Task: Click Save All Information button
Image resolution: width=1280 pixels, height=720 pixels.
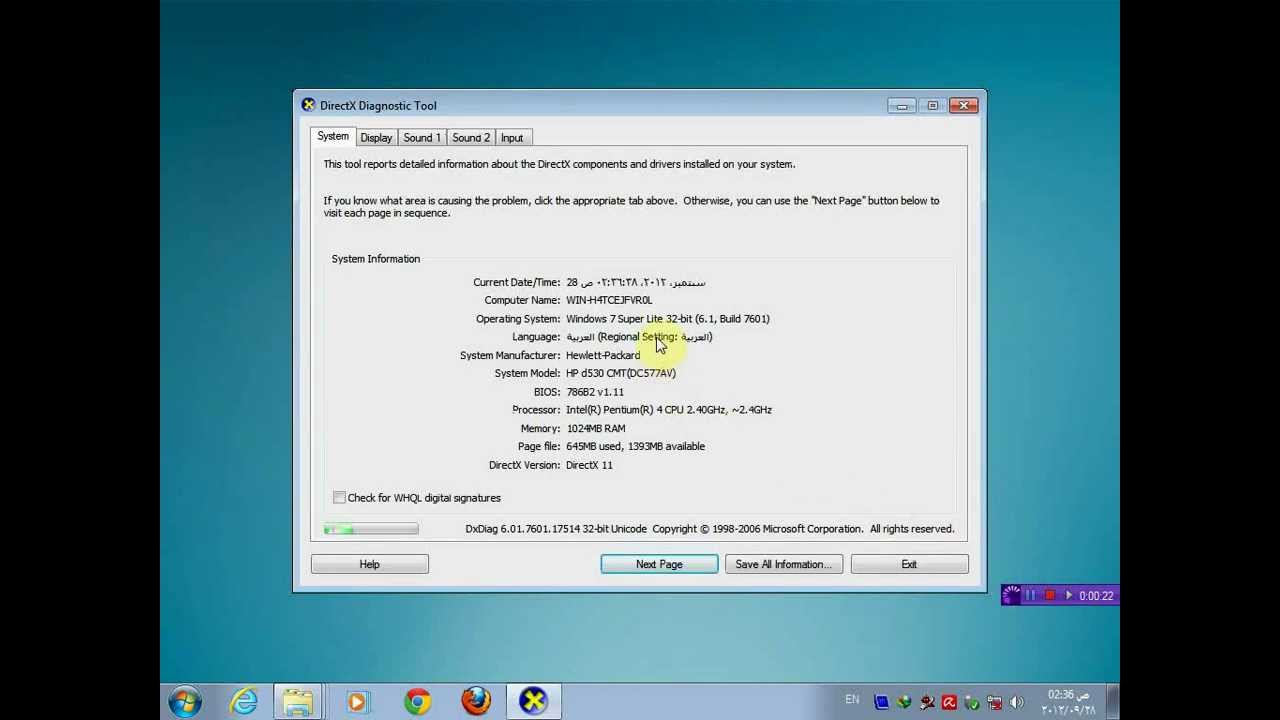Action: [x=784, y=564]
